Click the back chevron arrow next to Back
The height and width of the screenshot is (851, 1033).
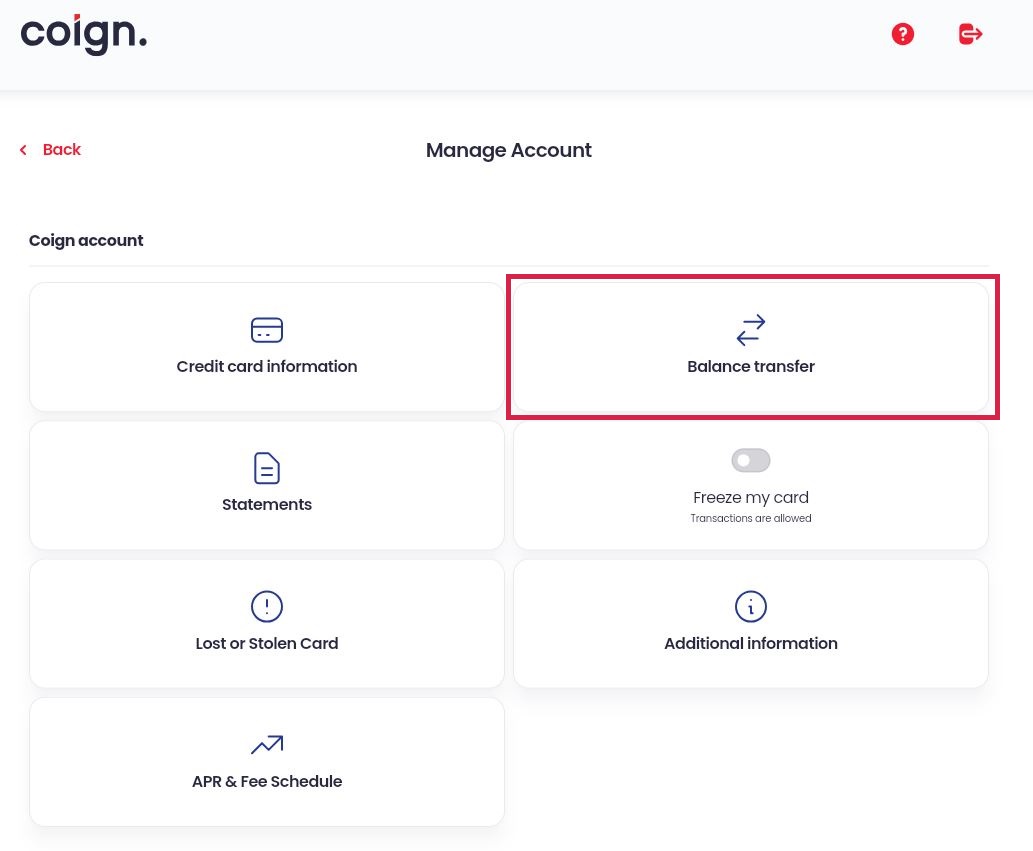[x=23, y=150]
